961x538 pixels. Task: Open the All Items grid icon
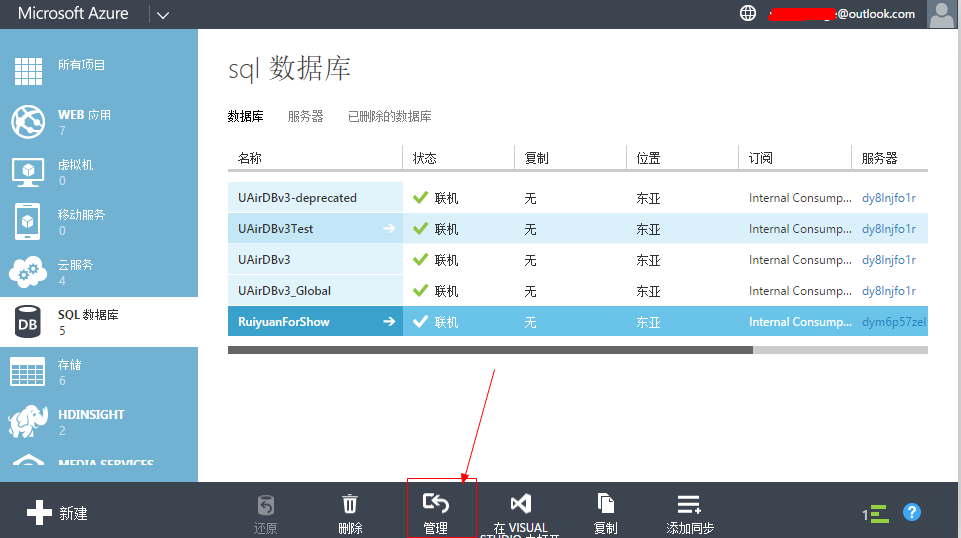[x=28, y=71]
